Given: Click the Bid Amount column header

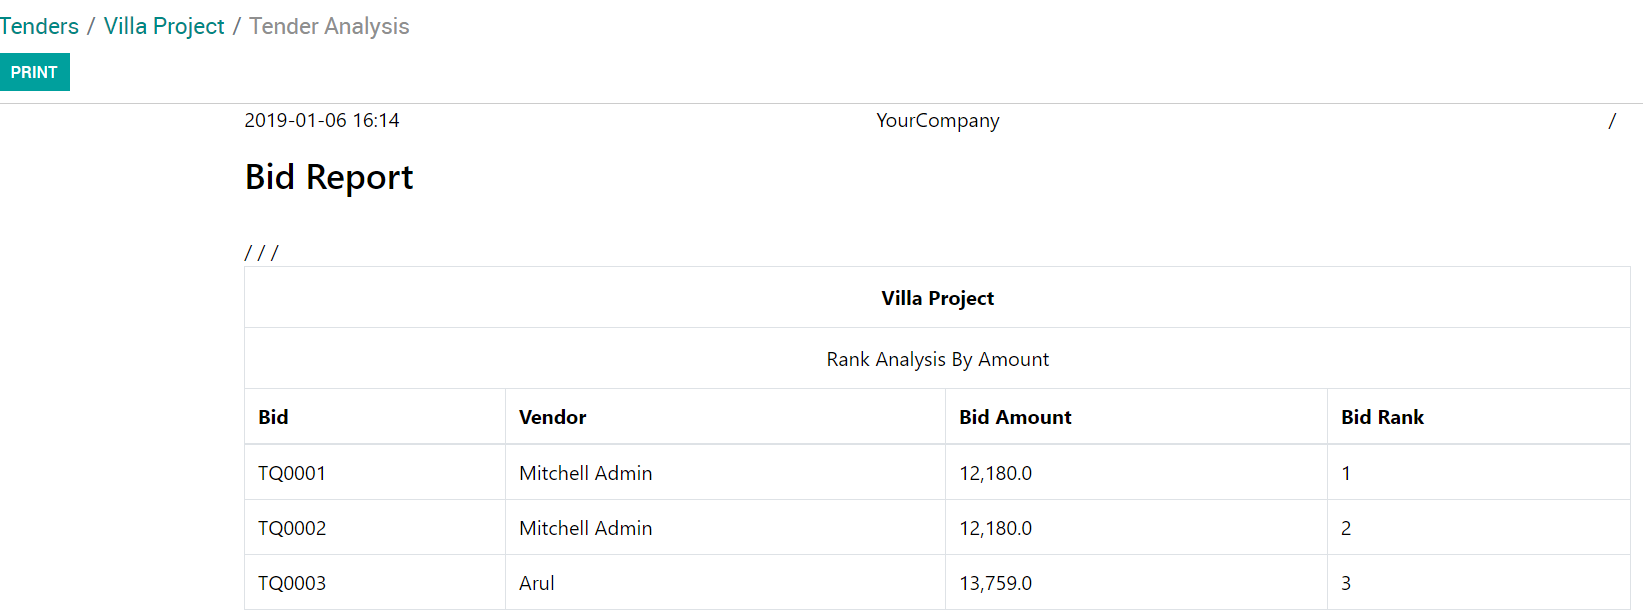Looking at the screenshot, I should coord(1015,417).
